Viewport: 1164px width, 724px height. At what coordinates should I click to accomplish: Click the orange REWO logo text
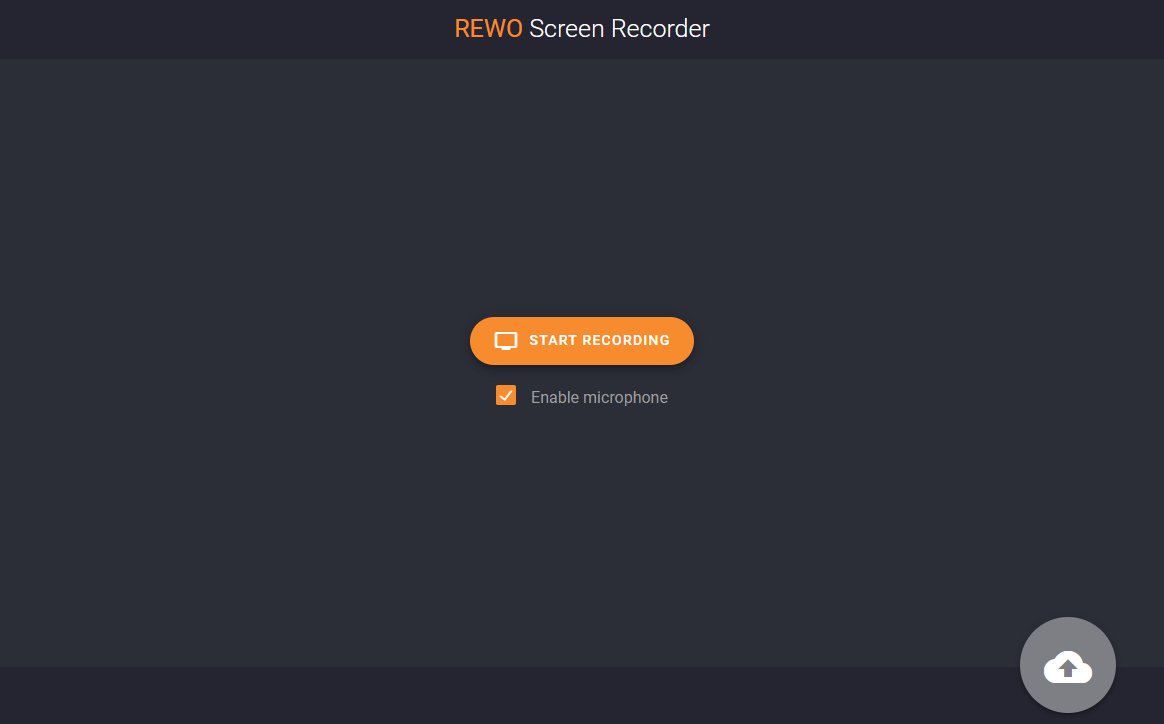coord(488,28)
